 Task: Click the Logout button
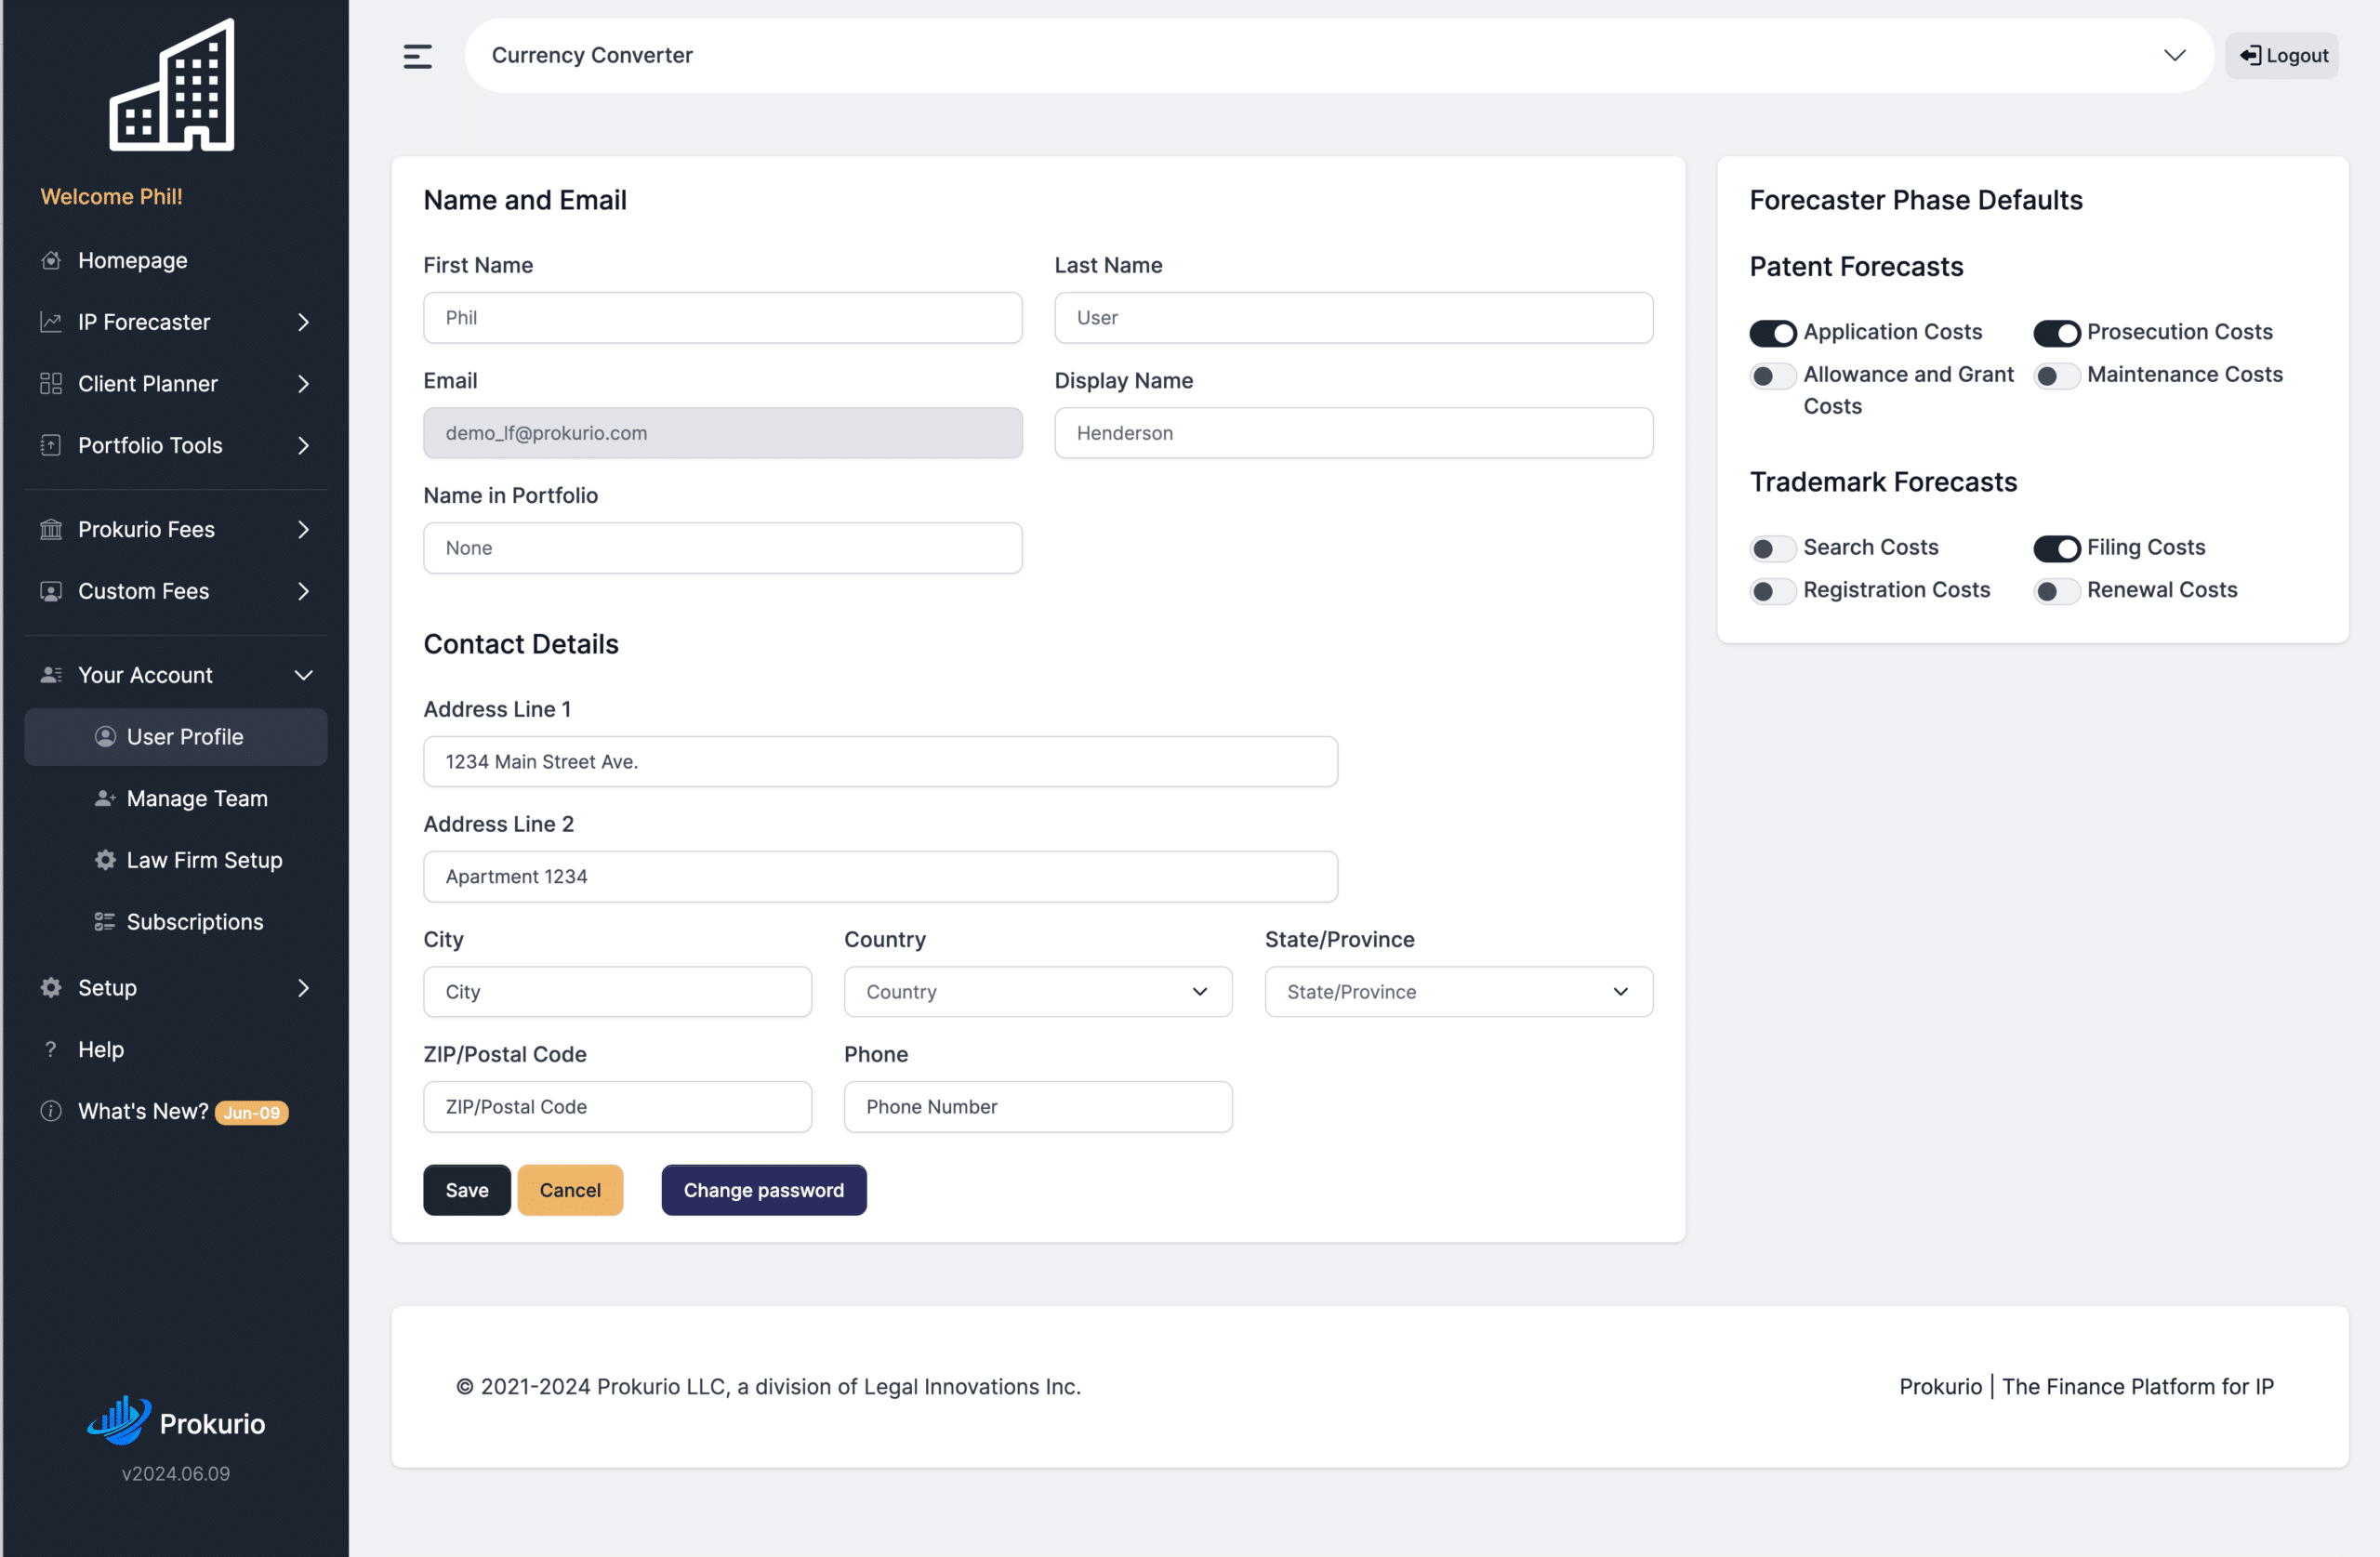point(2283,56)
